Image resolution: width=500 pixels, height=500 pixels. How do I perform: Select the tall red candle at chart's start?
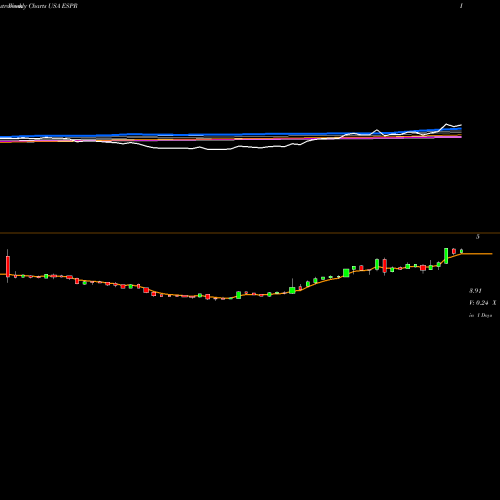click(8, 266)
